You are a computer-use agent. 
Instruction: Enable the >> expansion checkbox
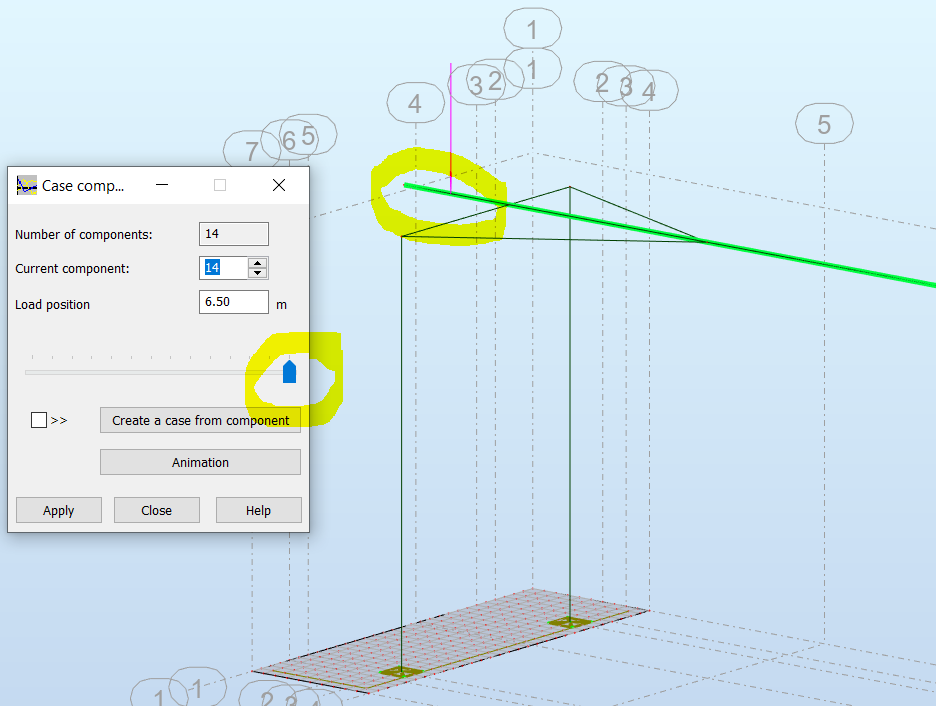coord(36,420)
